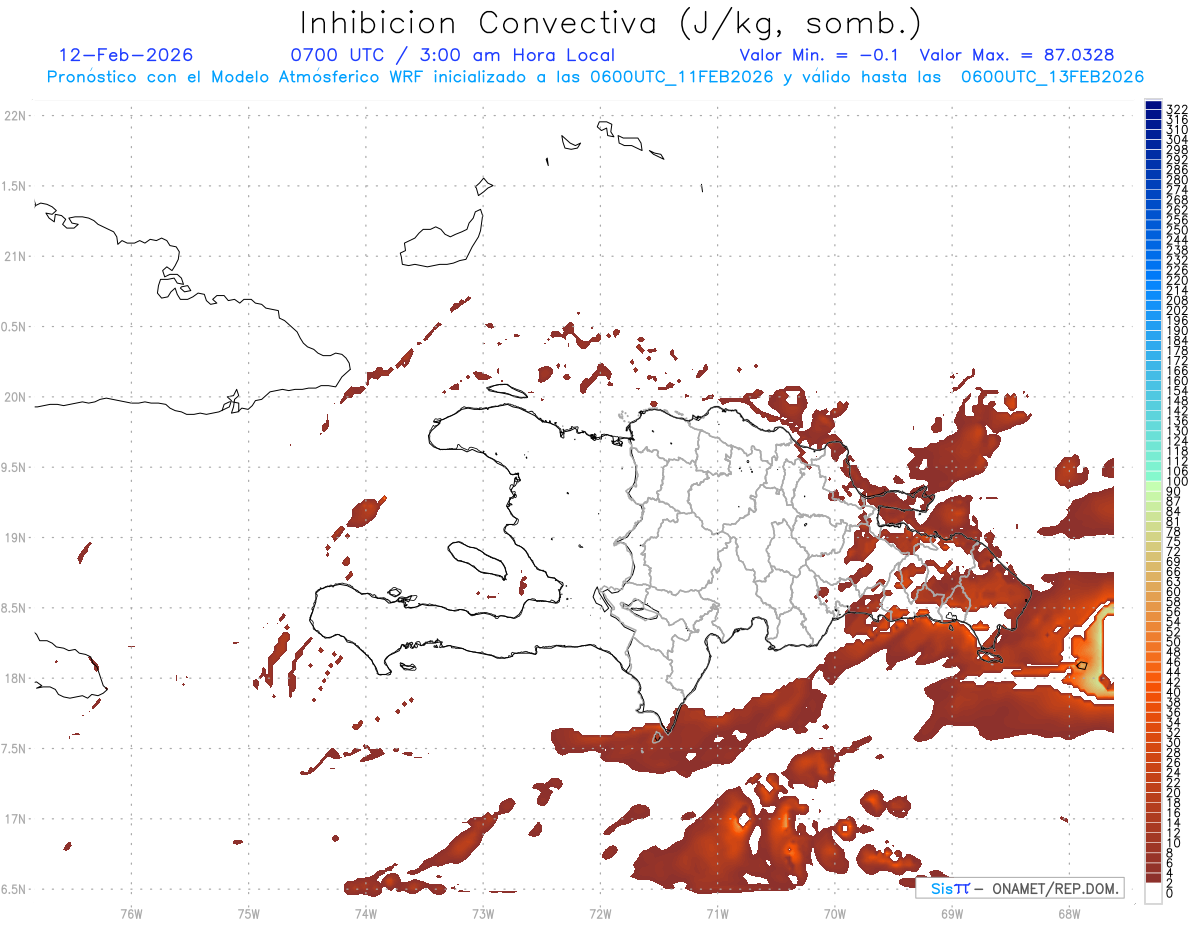Click the '73W' longitude label
The width and height of the screenshot is (1200, 927).
coord(483,913)
